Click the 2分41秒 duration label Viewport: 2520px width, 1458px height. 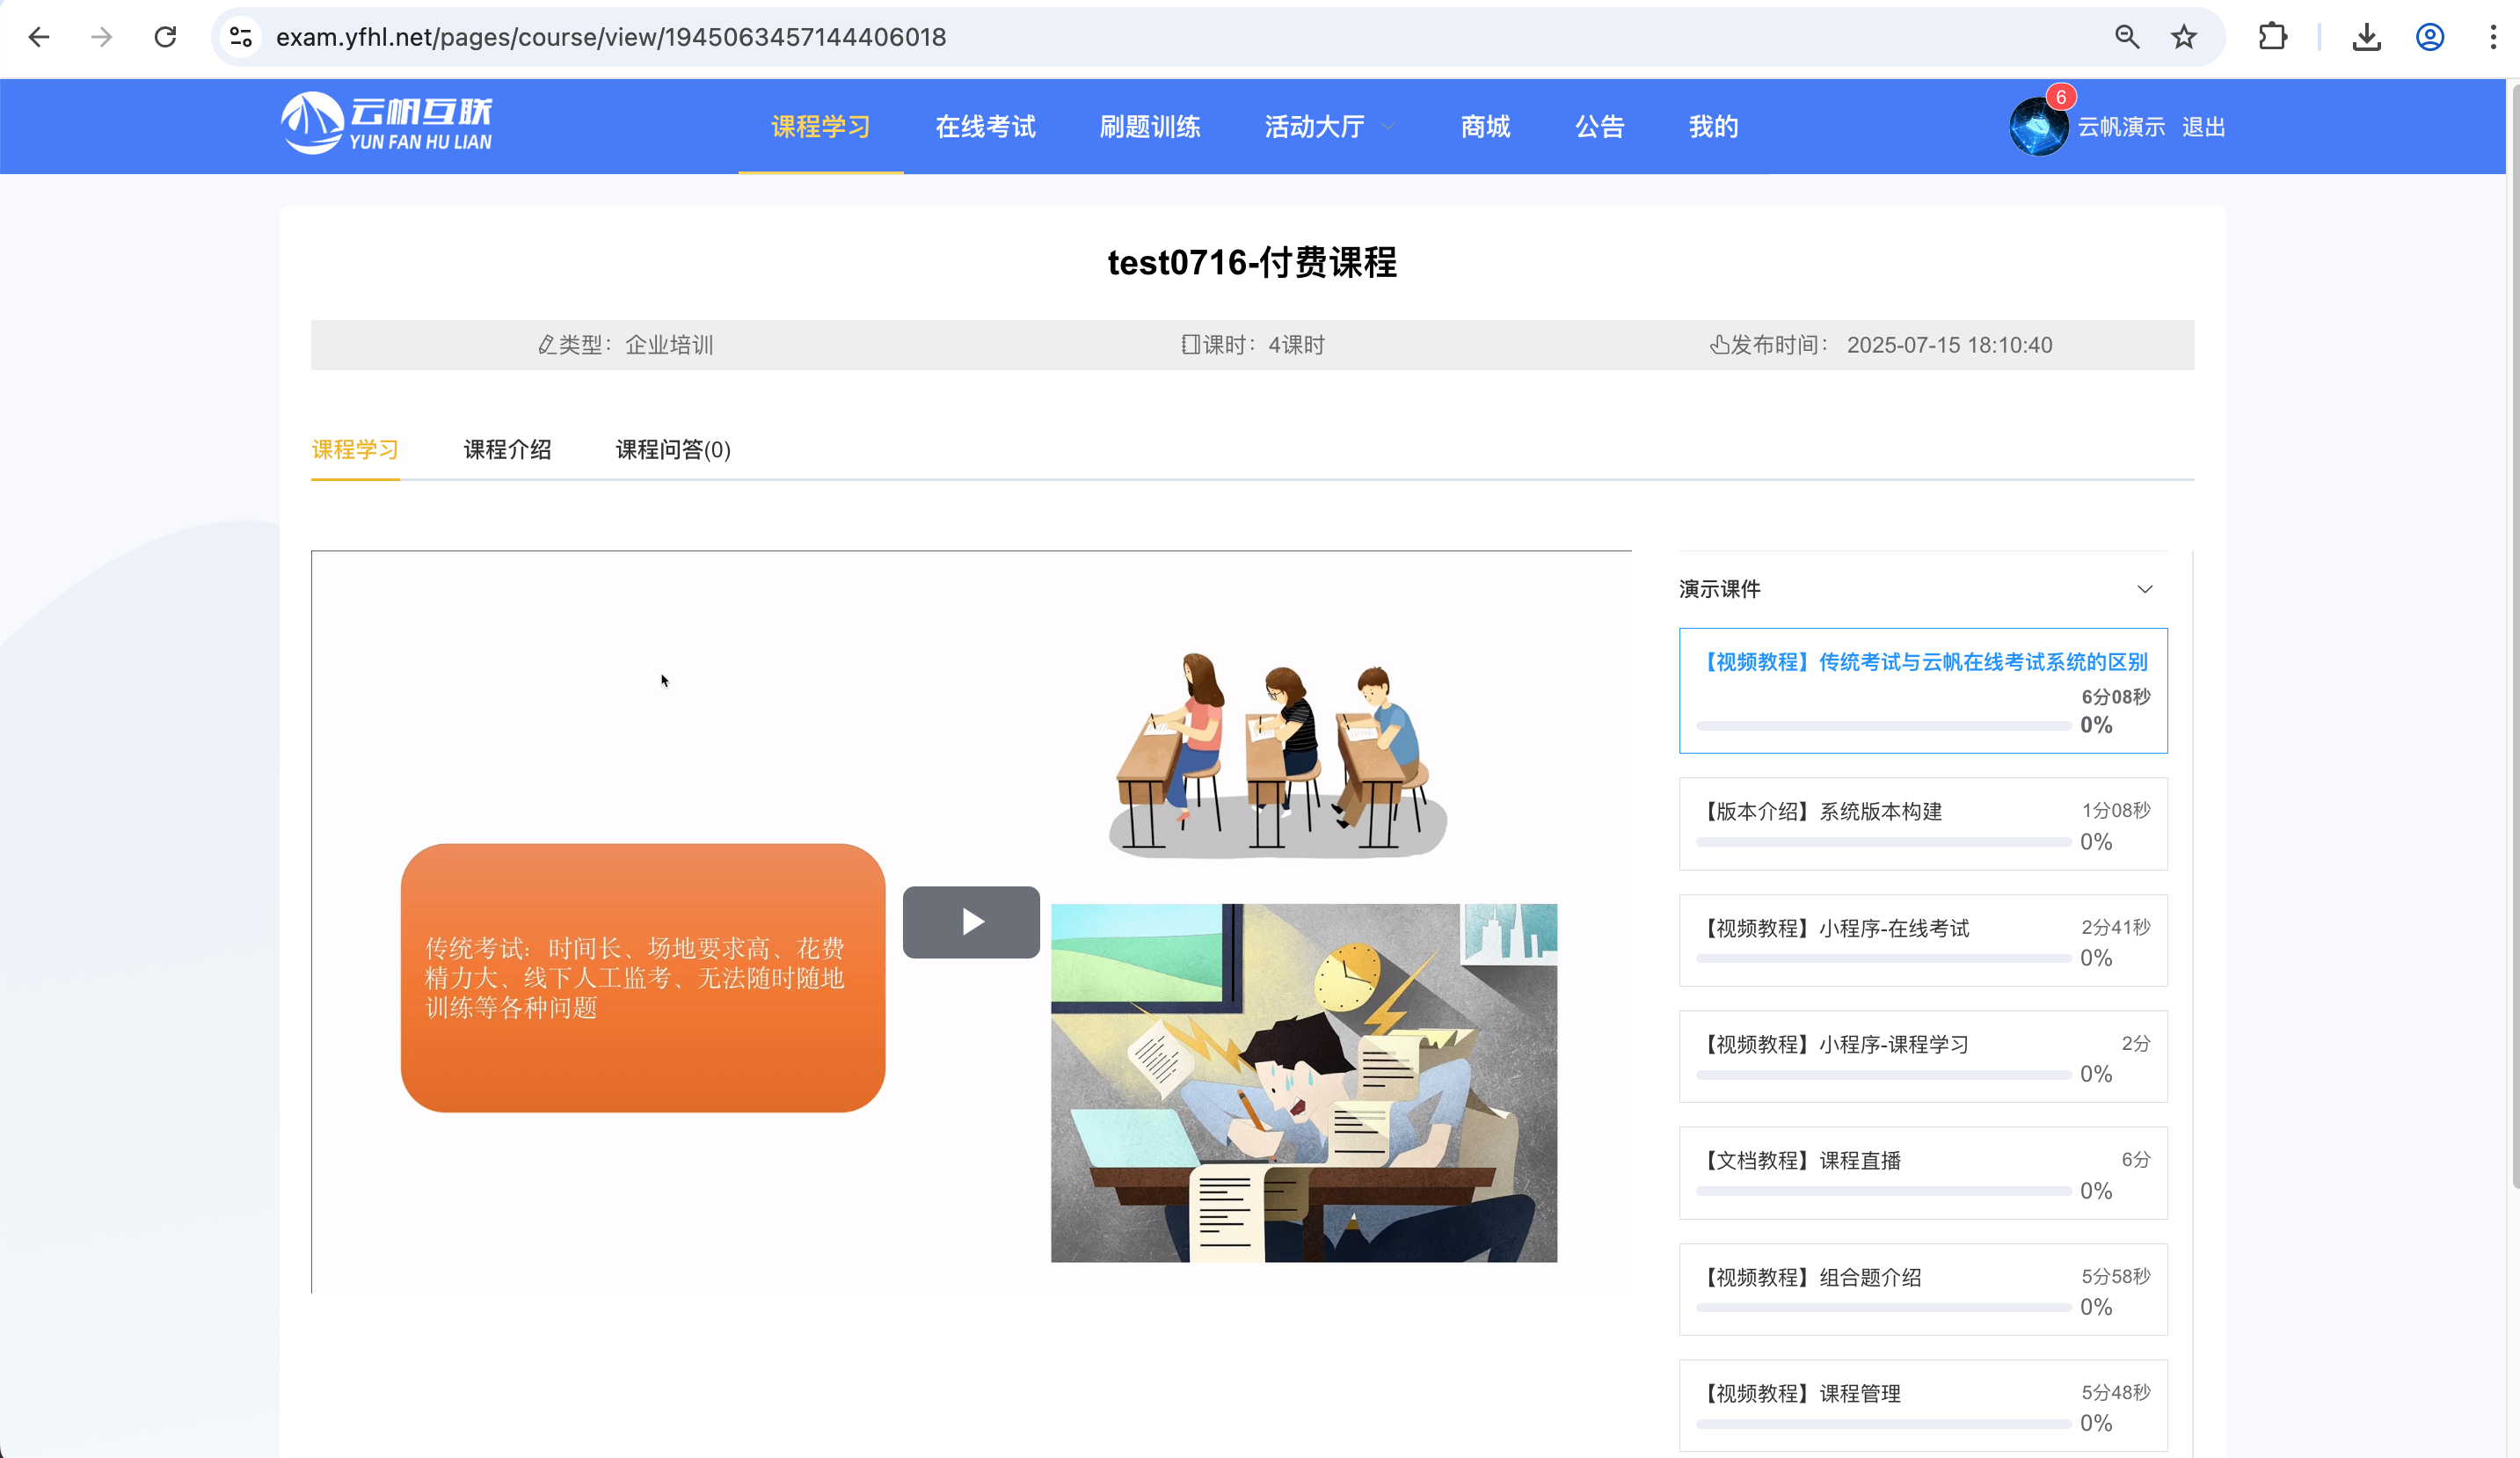point(2115,927)
